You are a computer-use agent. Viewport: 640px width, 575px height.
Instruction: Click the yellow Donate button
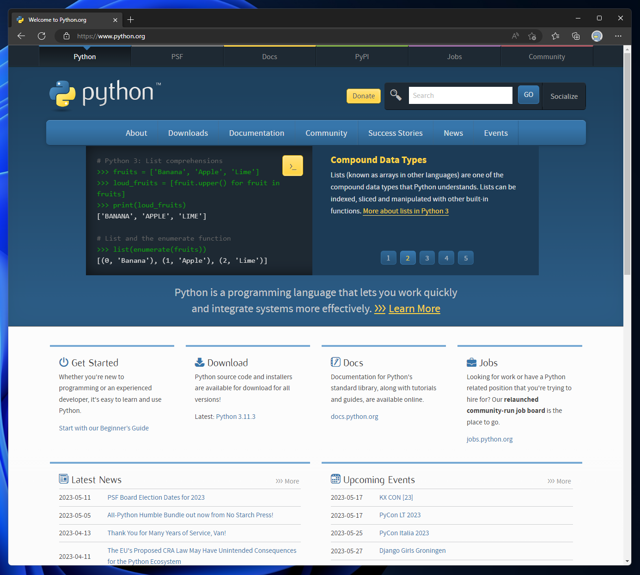point(363,96)
